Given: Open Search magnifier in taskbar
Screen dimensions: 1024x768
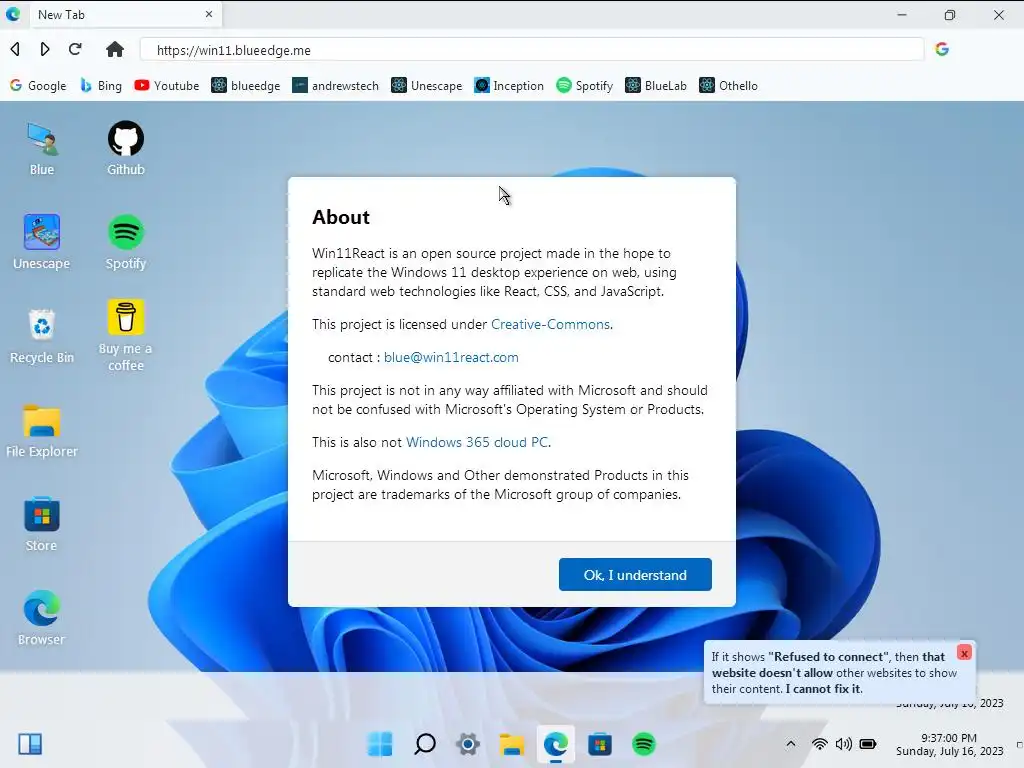Looking at the screenshot, I should pyautogui.click(x=424, y=744).
